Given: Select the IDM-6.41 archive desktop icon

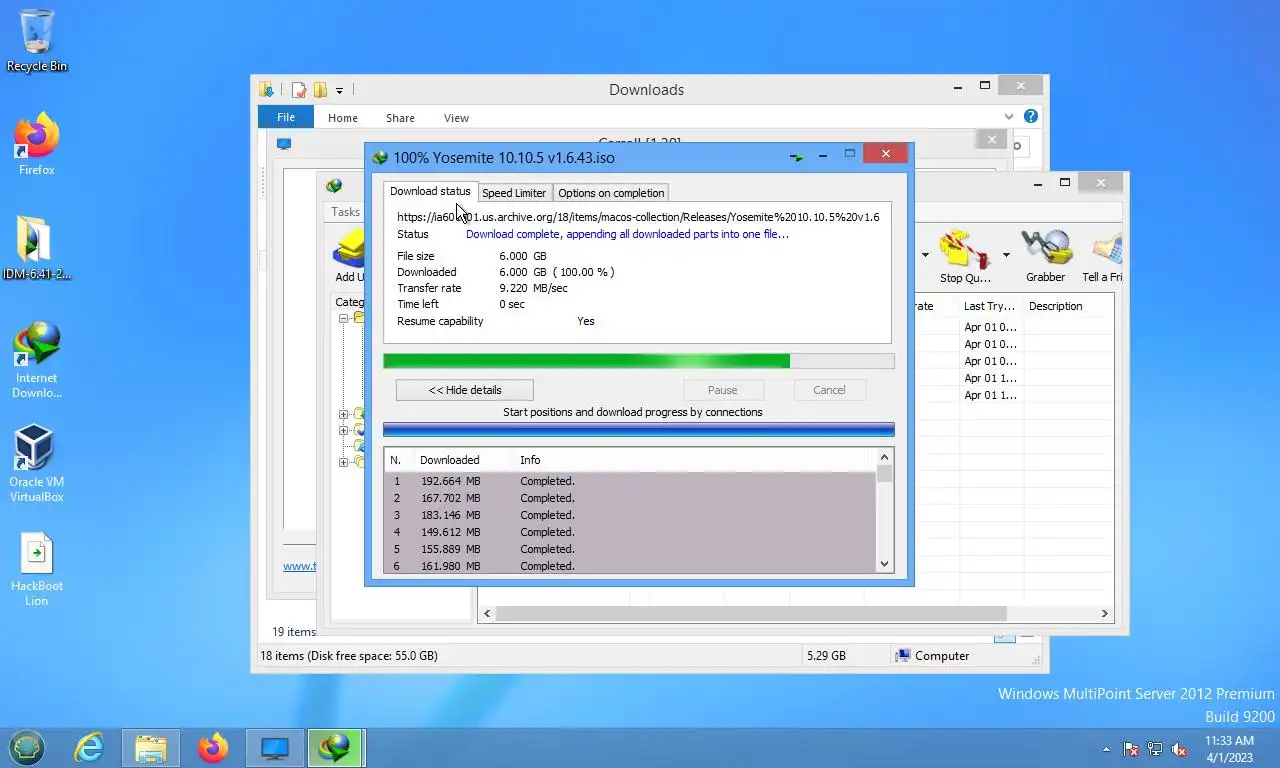Looking at the screenshot, I should 37,248.
